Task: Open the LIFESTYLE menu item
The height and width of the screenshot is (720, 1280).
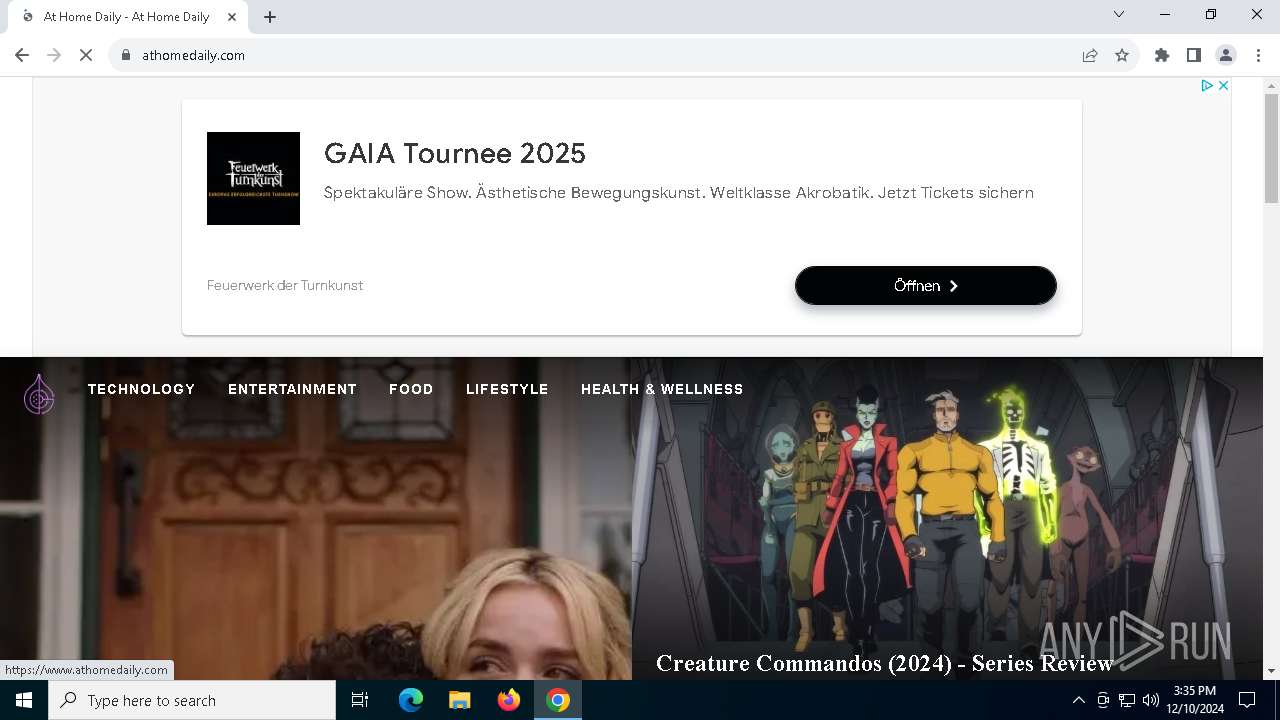Action: [x=507, y=389]
